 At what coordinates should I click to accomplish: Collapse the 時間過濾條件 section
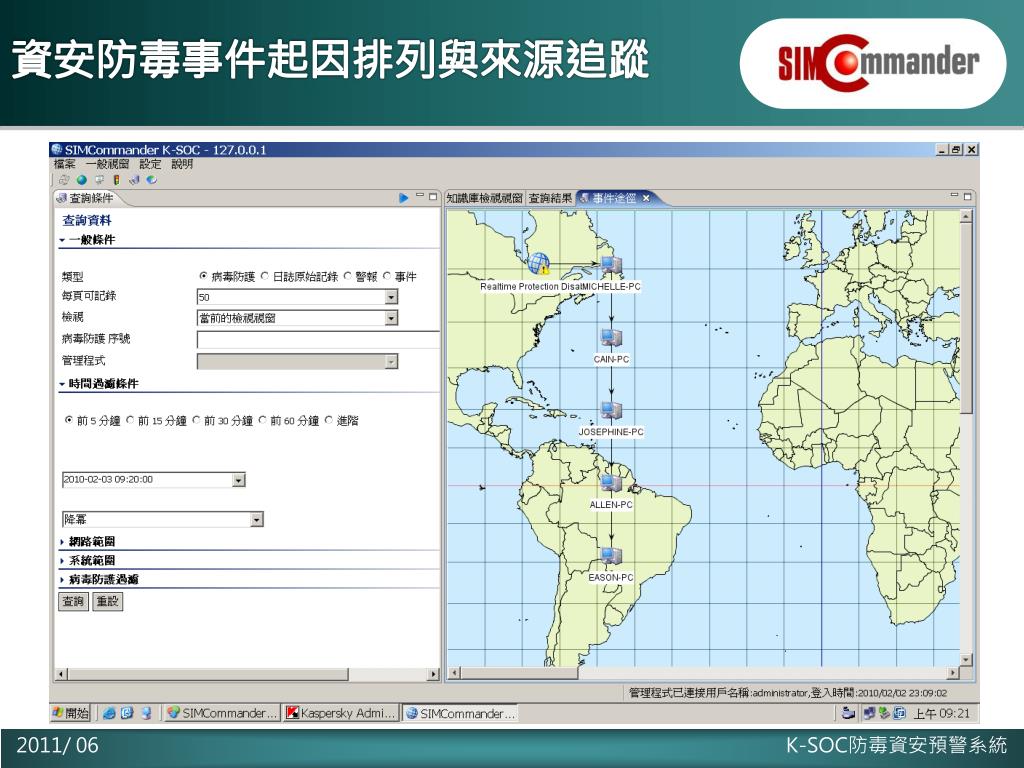click(x=62, y=384)
